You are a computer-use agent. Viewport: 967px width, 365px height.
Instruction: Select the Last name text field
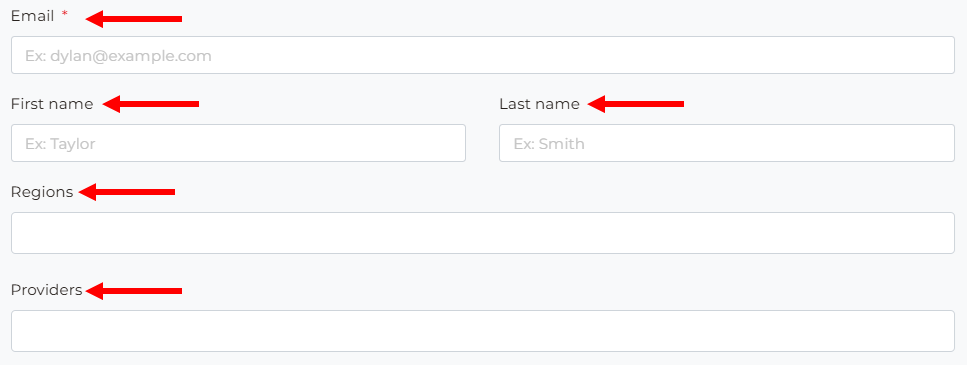[727, 143]
